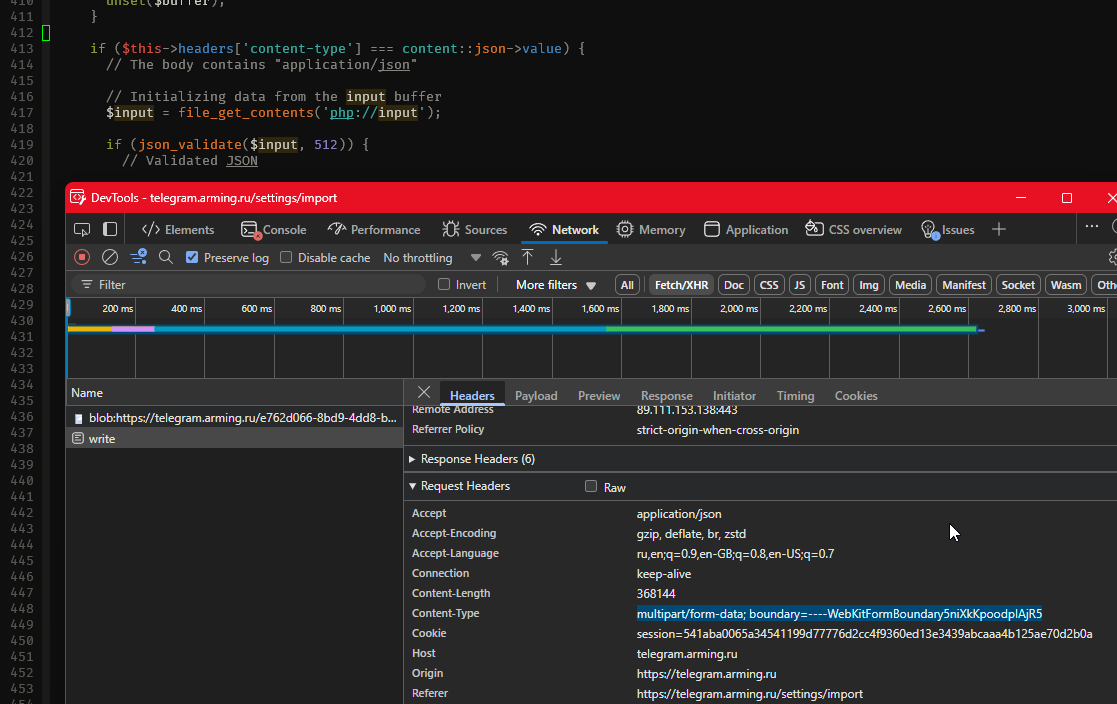Click the export HAR download arrow
The width and height of the screenshot is (1117, 704).
click(x=556, y=257)
